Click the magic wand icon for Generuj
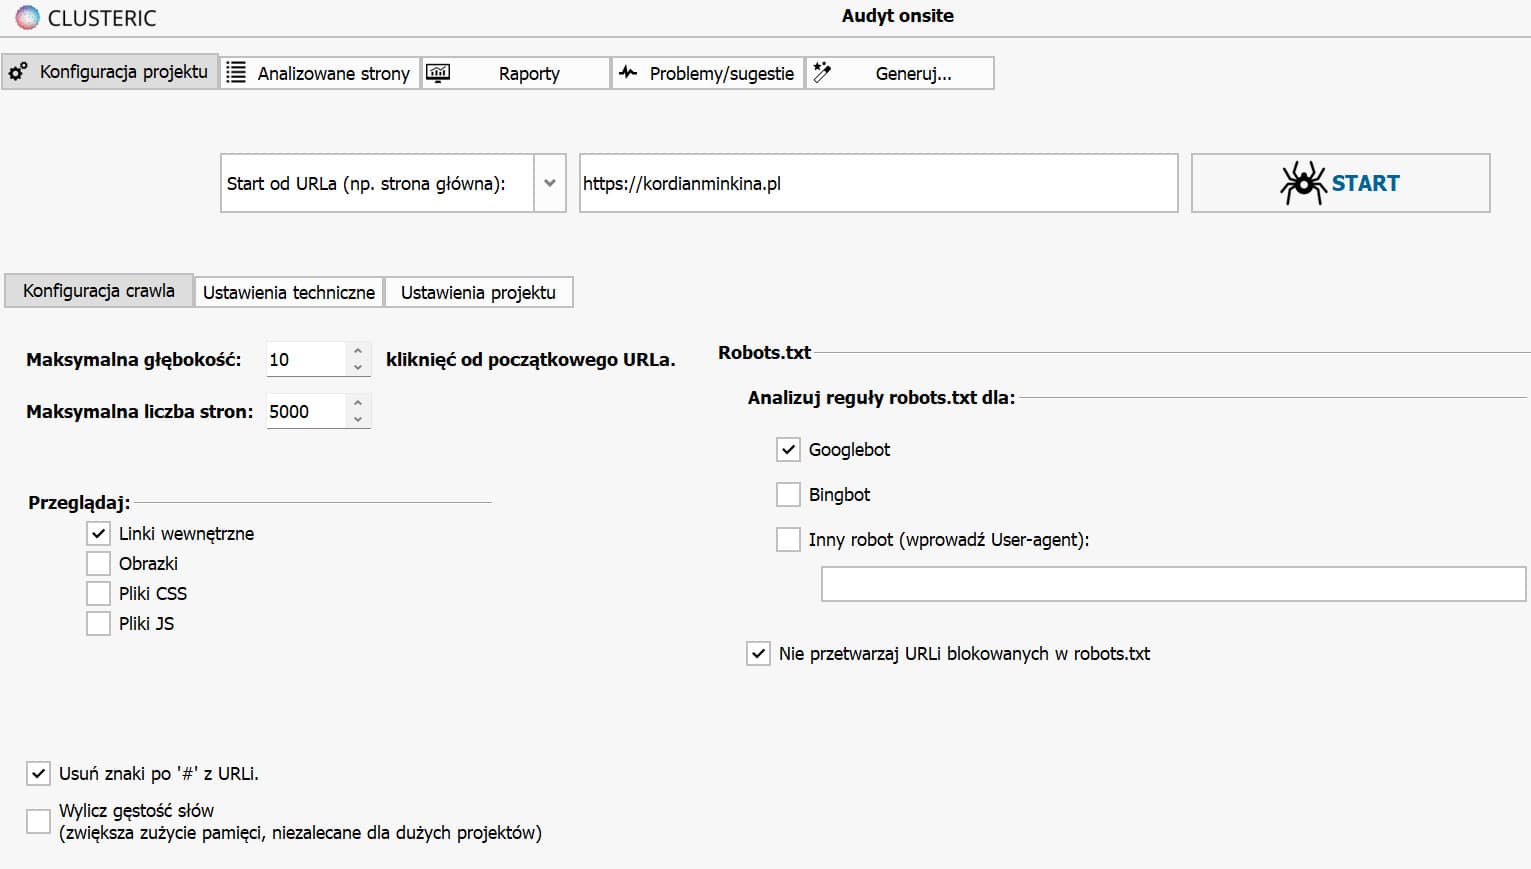 click(x=822, y=72)
